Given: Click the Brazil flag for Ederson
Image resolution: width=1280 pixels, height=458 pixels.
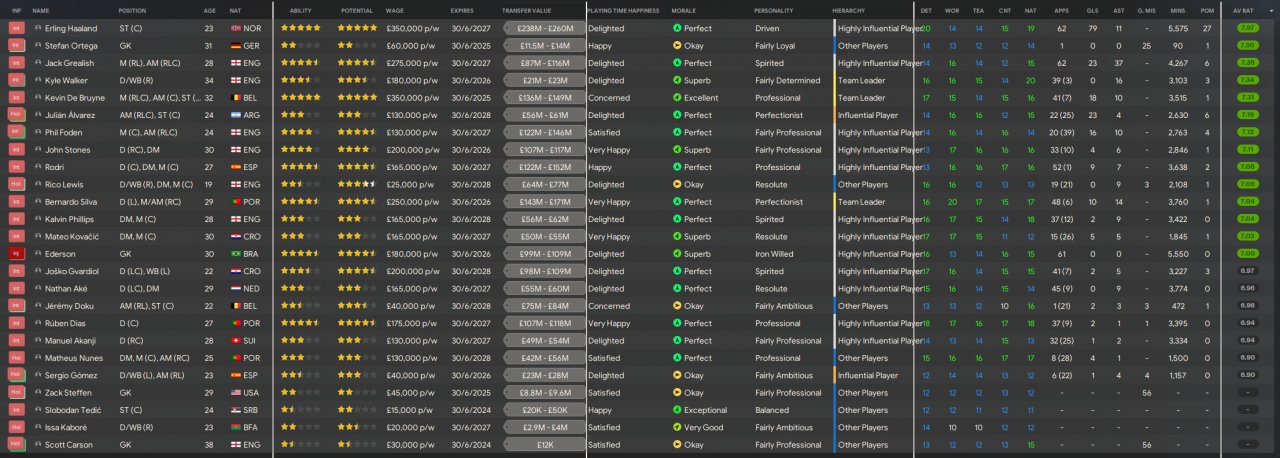Looking at the screenshot, I should tap(236, 254).
